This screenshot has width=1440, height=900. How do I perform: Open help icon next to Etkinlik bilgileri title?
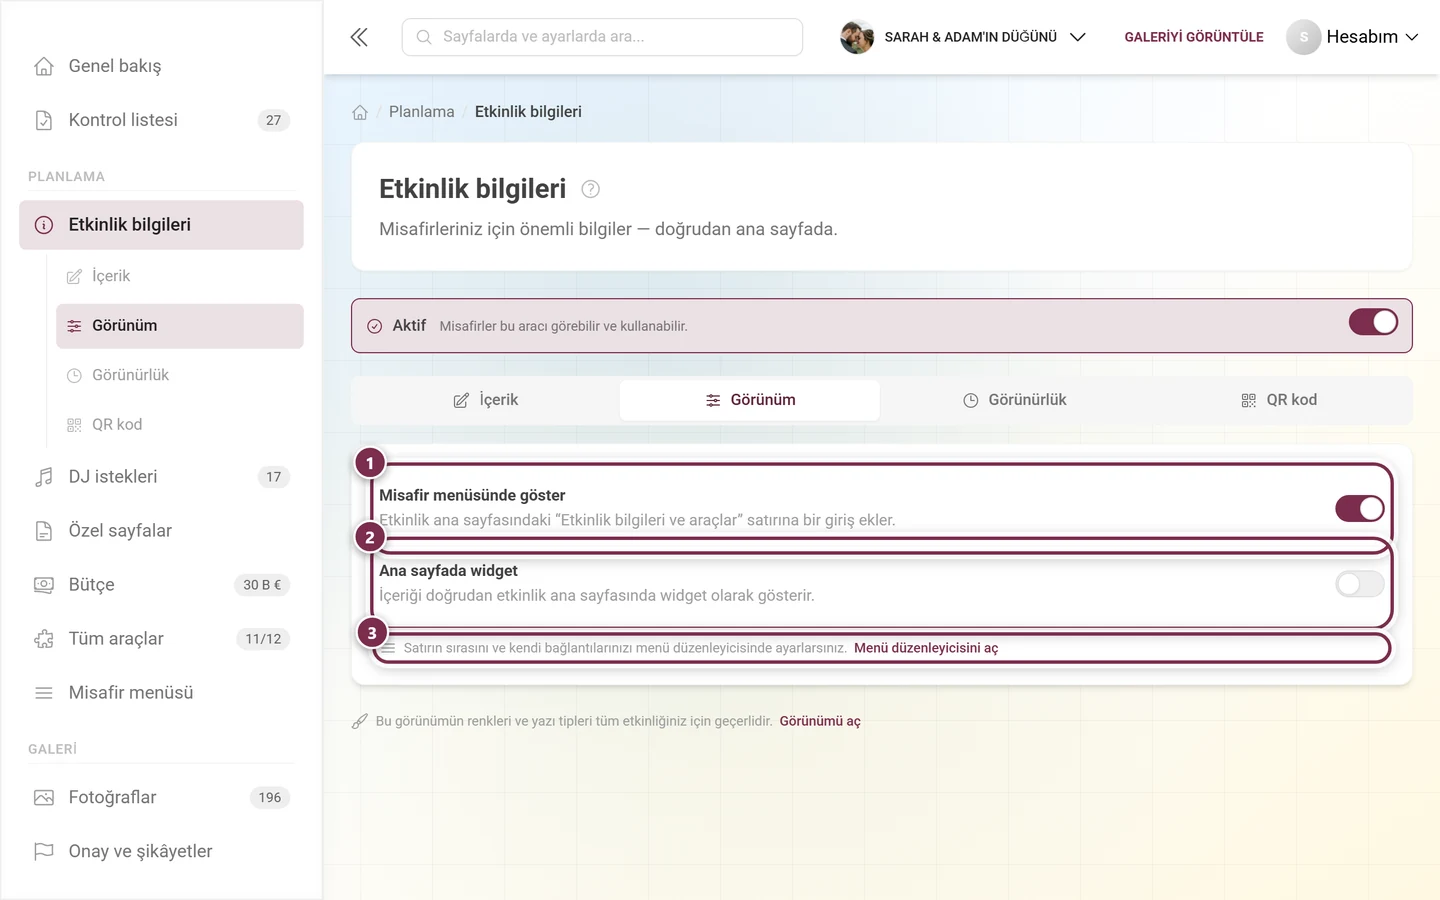(x=590, y=189)
